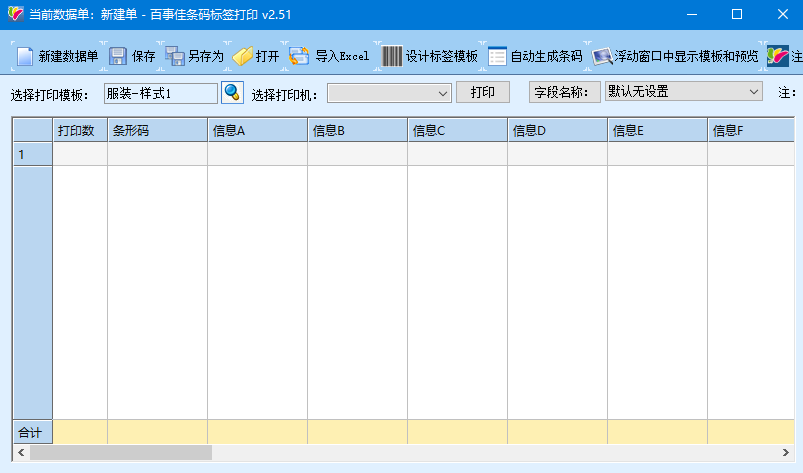Image resolution: width=803 pixels, height=473 pixels.
Task: Click the application logo in title bar
Action: pyautogui.click(x=15, y=14)
